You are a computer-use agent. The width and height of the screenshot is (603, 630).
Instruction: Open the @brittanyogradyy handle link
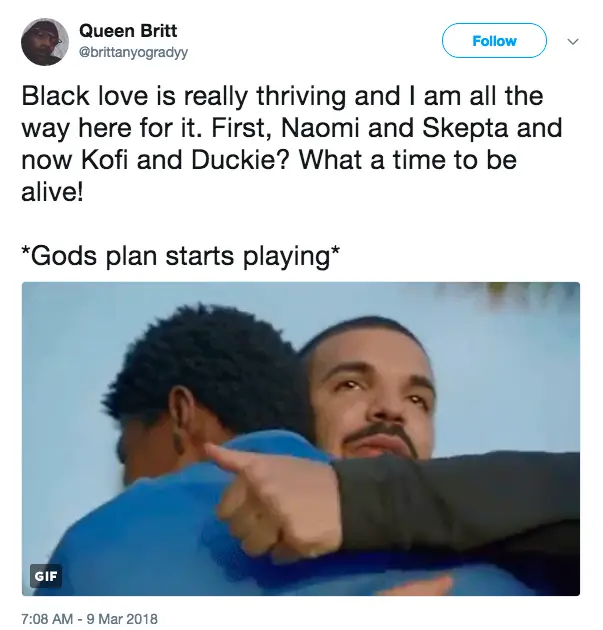[x=133, y=53]
